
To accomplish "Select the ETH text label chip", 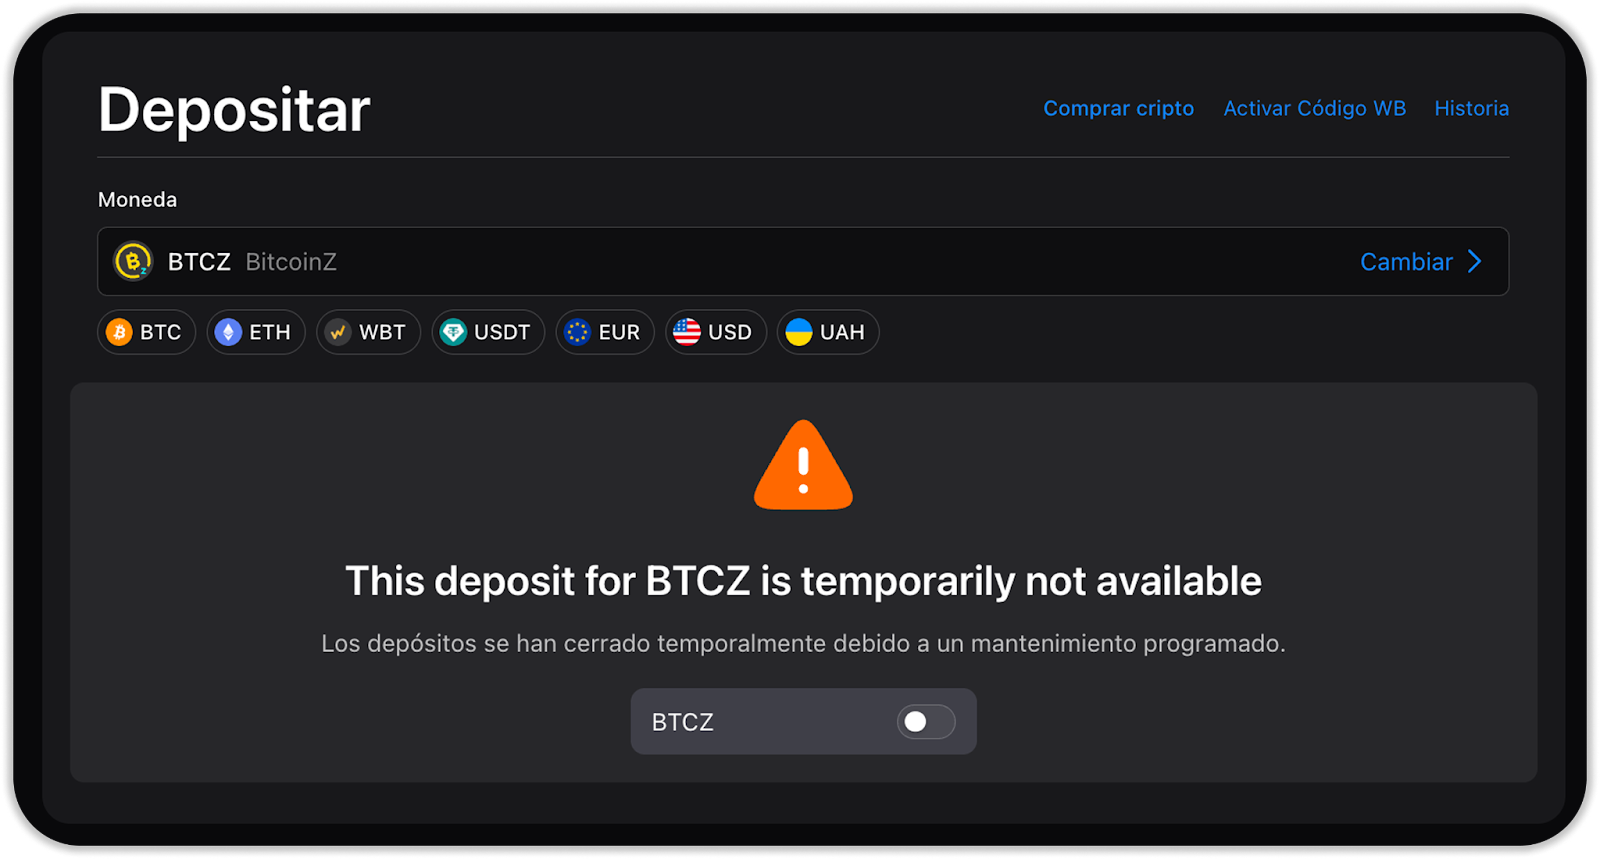I will tap(270, 332).
